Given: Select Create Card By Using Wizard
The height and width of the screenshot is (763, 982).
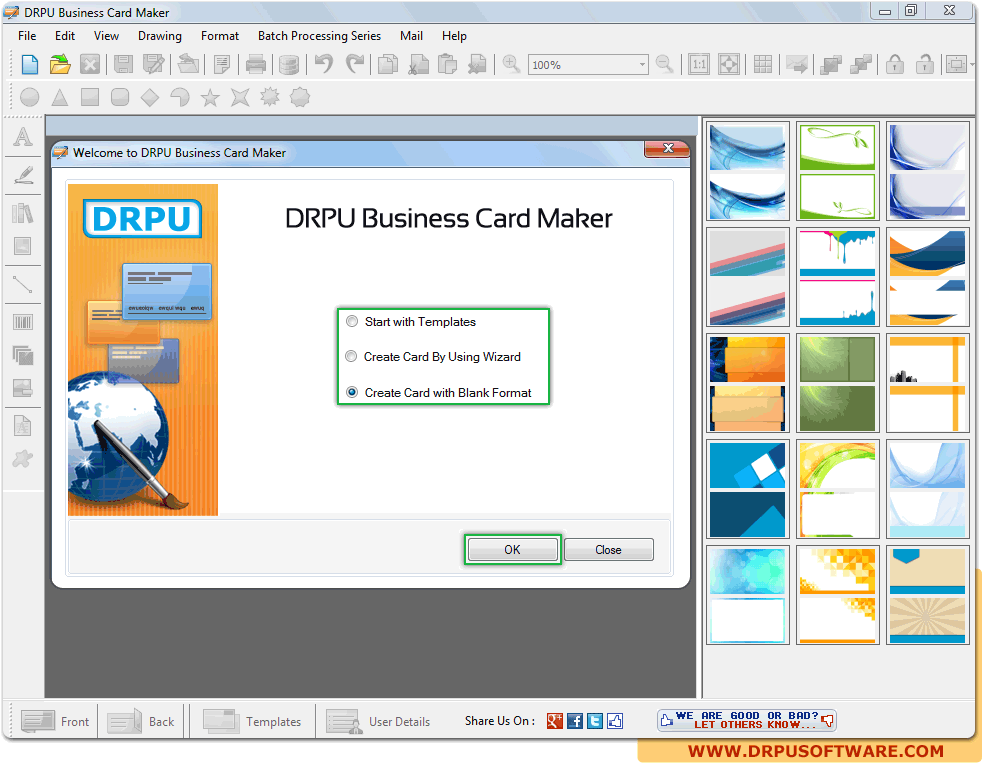Looking at the screenshot, I should tap(433, 356).
